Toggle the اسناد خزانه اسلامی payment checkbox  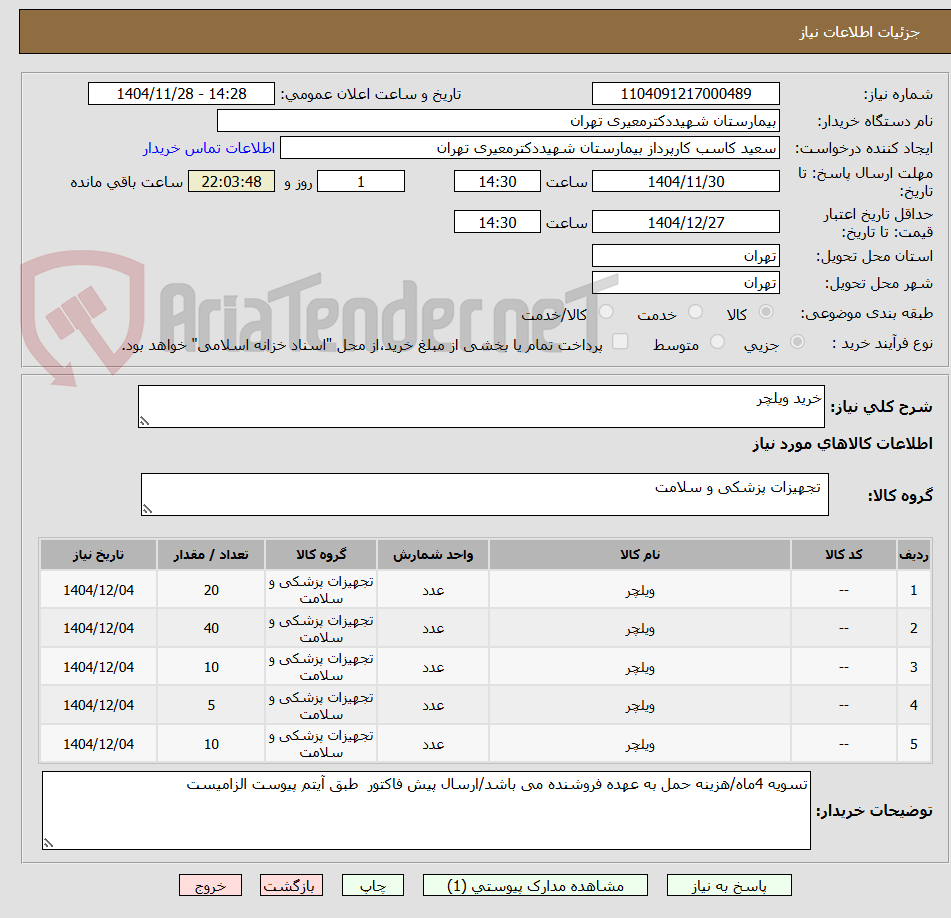[620, 341]
